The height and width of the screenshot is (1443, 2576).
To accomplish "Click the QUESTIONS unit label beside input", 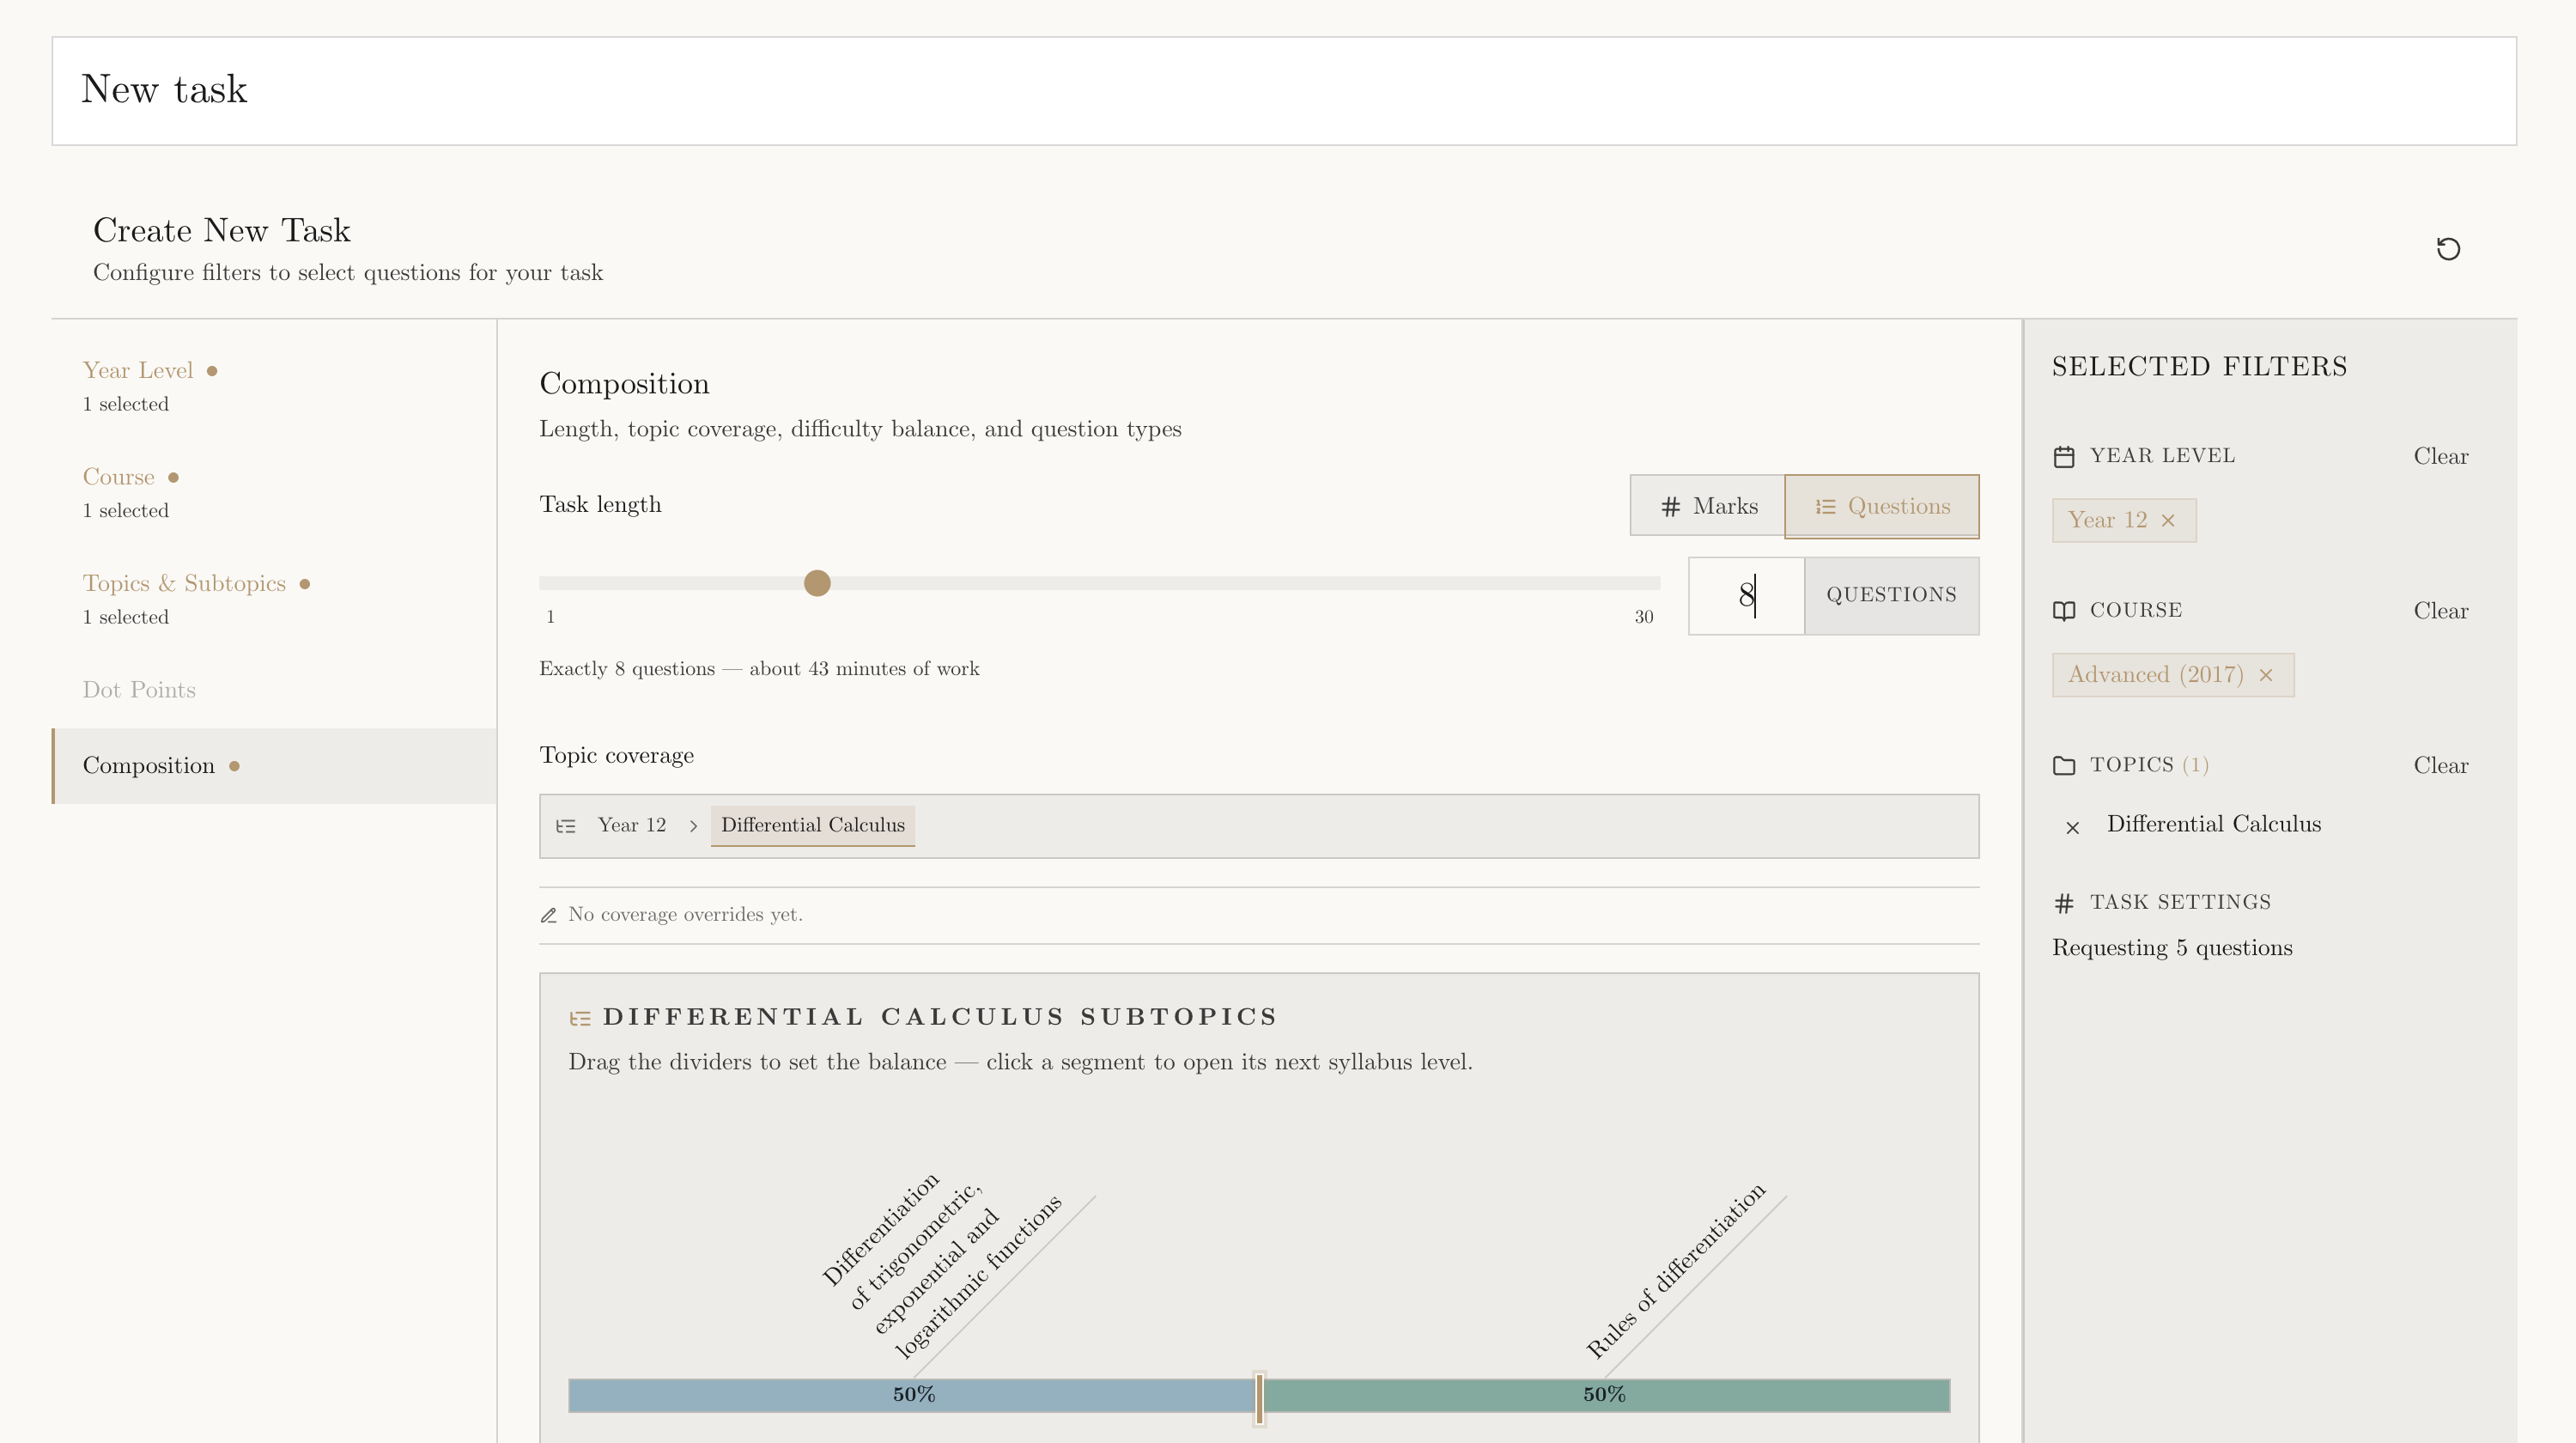I will [1891, 596].
